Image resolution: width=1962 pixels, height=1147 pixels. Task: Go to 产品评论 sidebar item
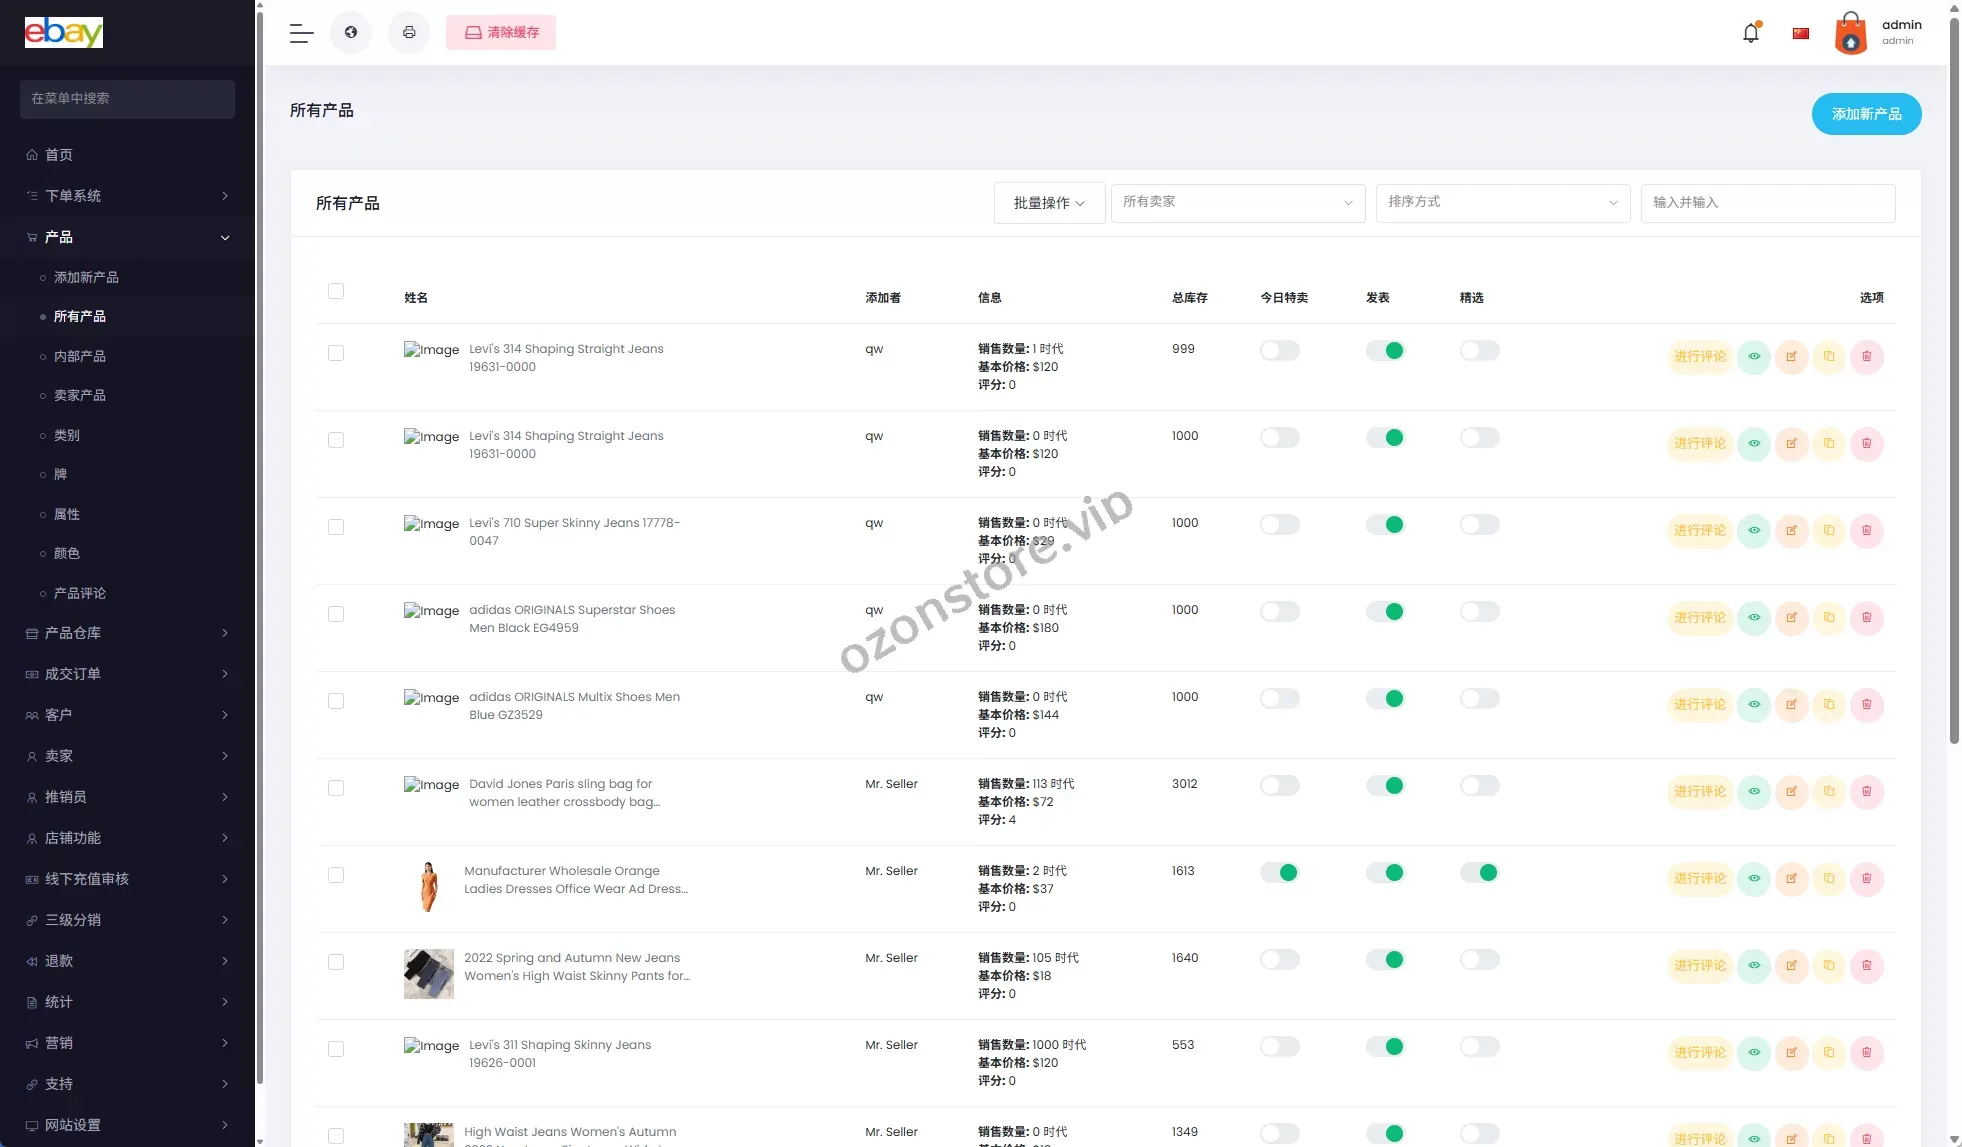tap(80, 594)
